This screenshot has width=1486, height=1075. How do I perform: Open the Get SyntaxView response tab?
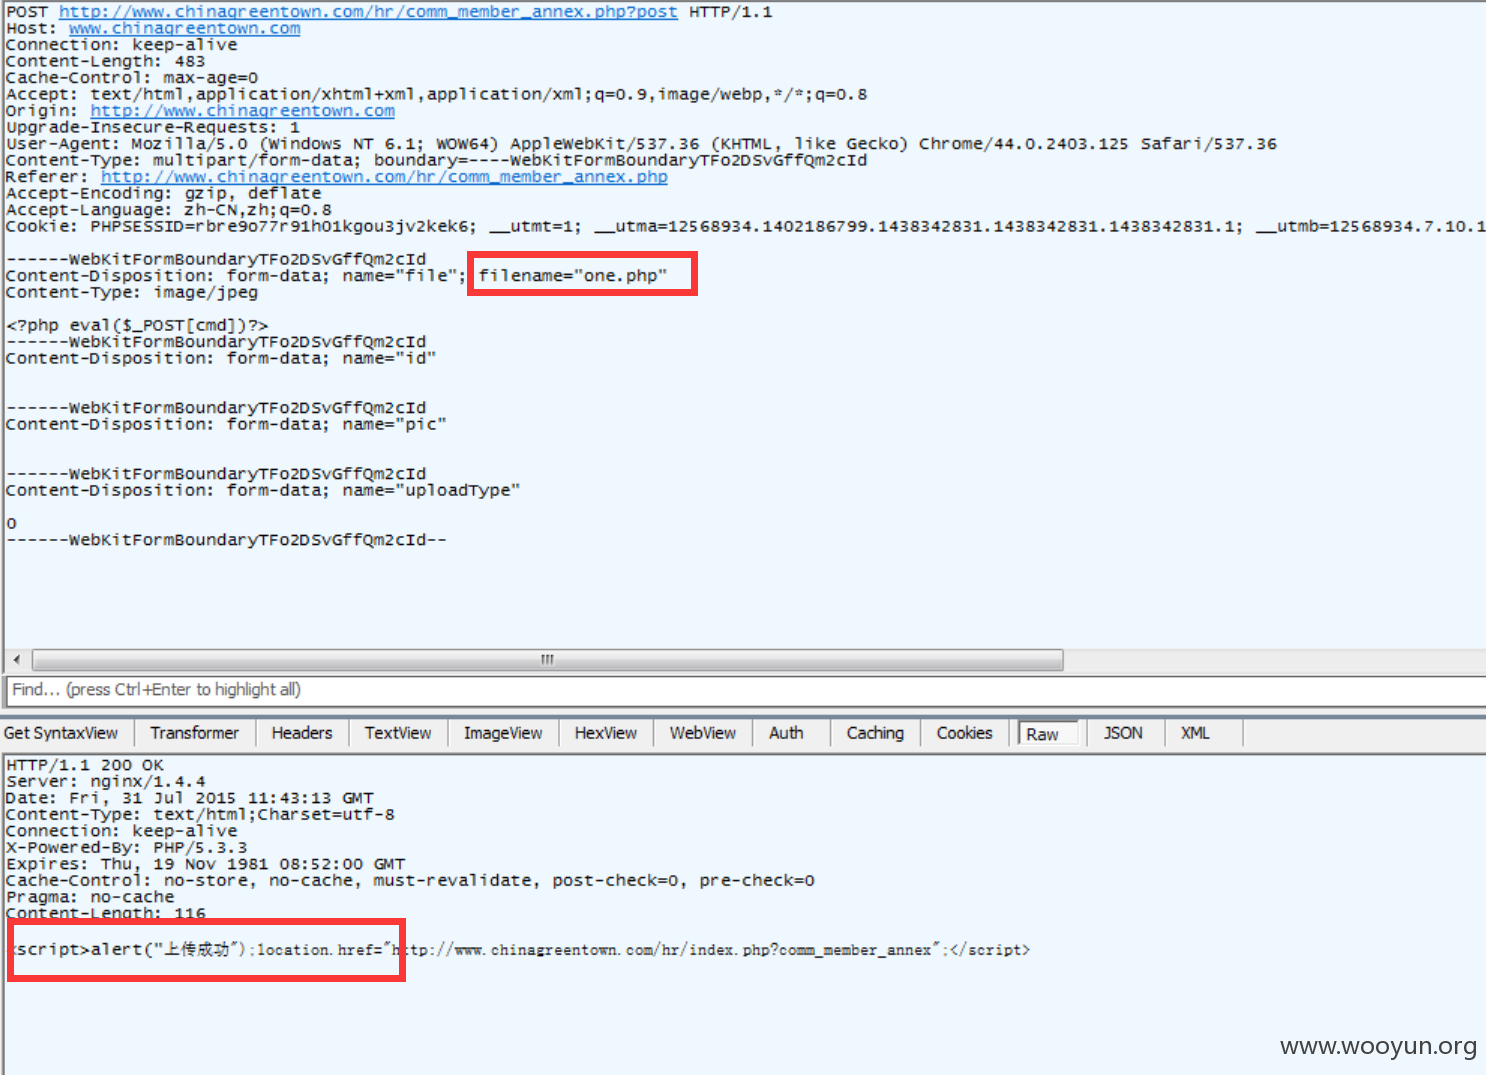61,733
